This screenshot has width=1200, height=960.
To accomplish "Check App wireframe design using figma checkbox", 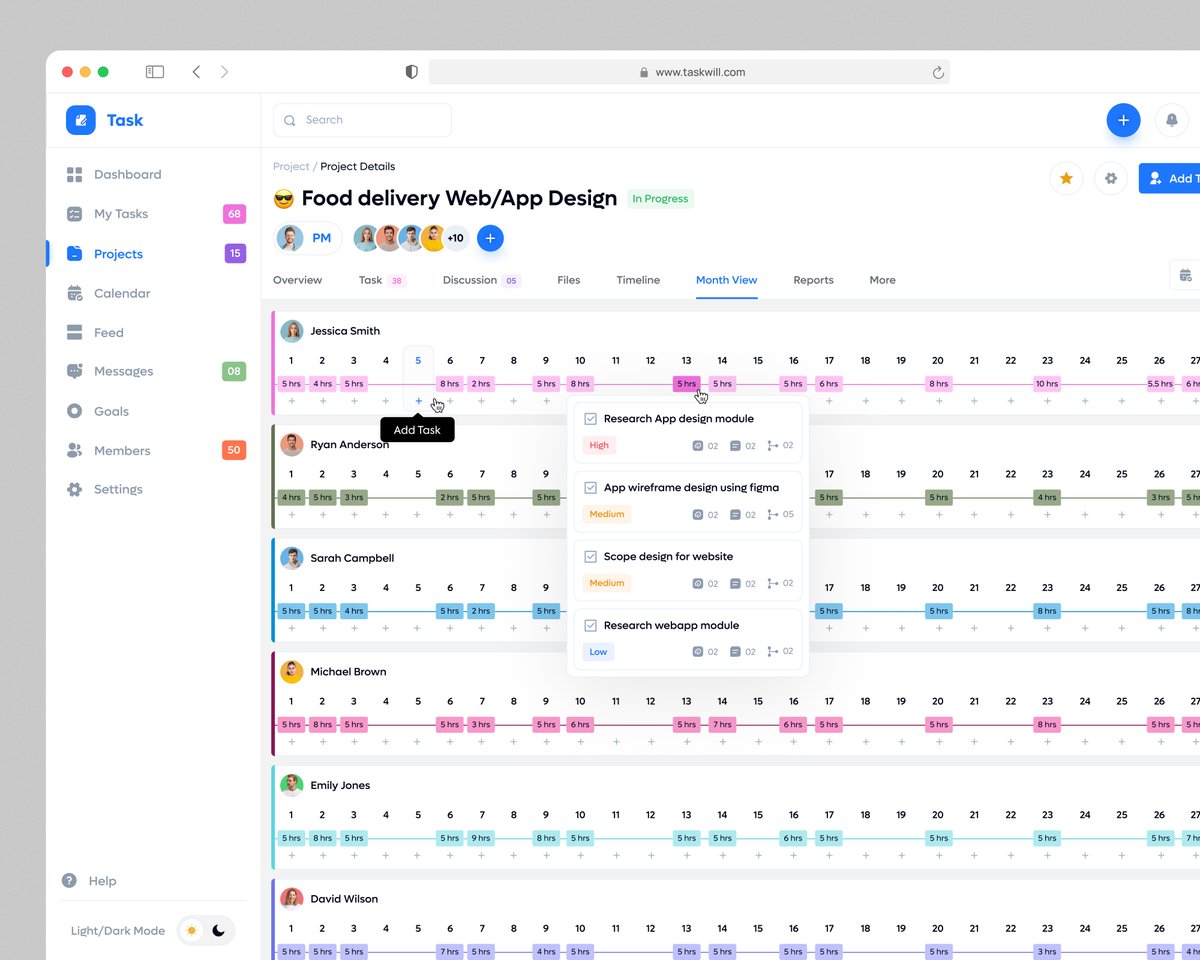I will [x=590, y=488].
